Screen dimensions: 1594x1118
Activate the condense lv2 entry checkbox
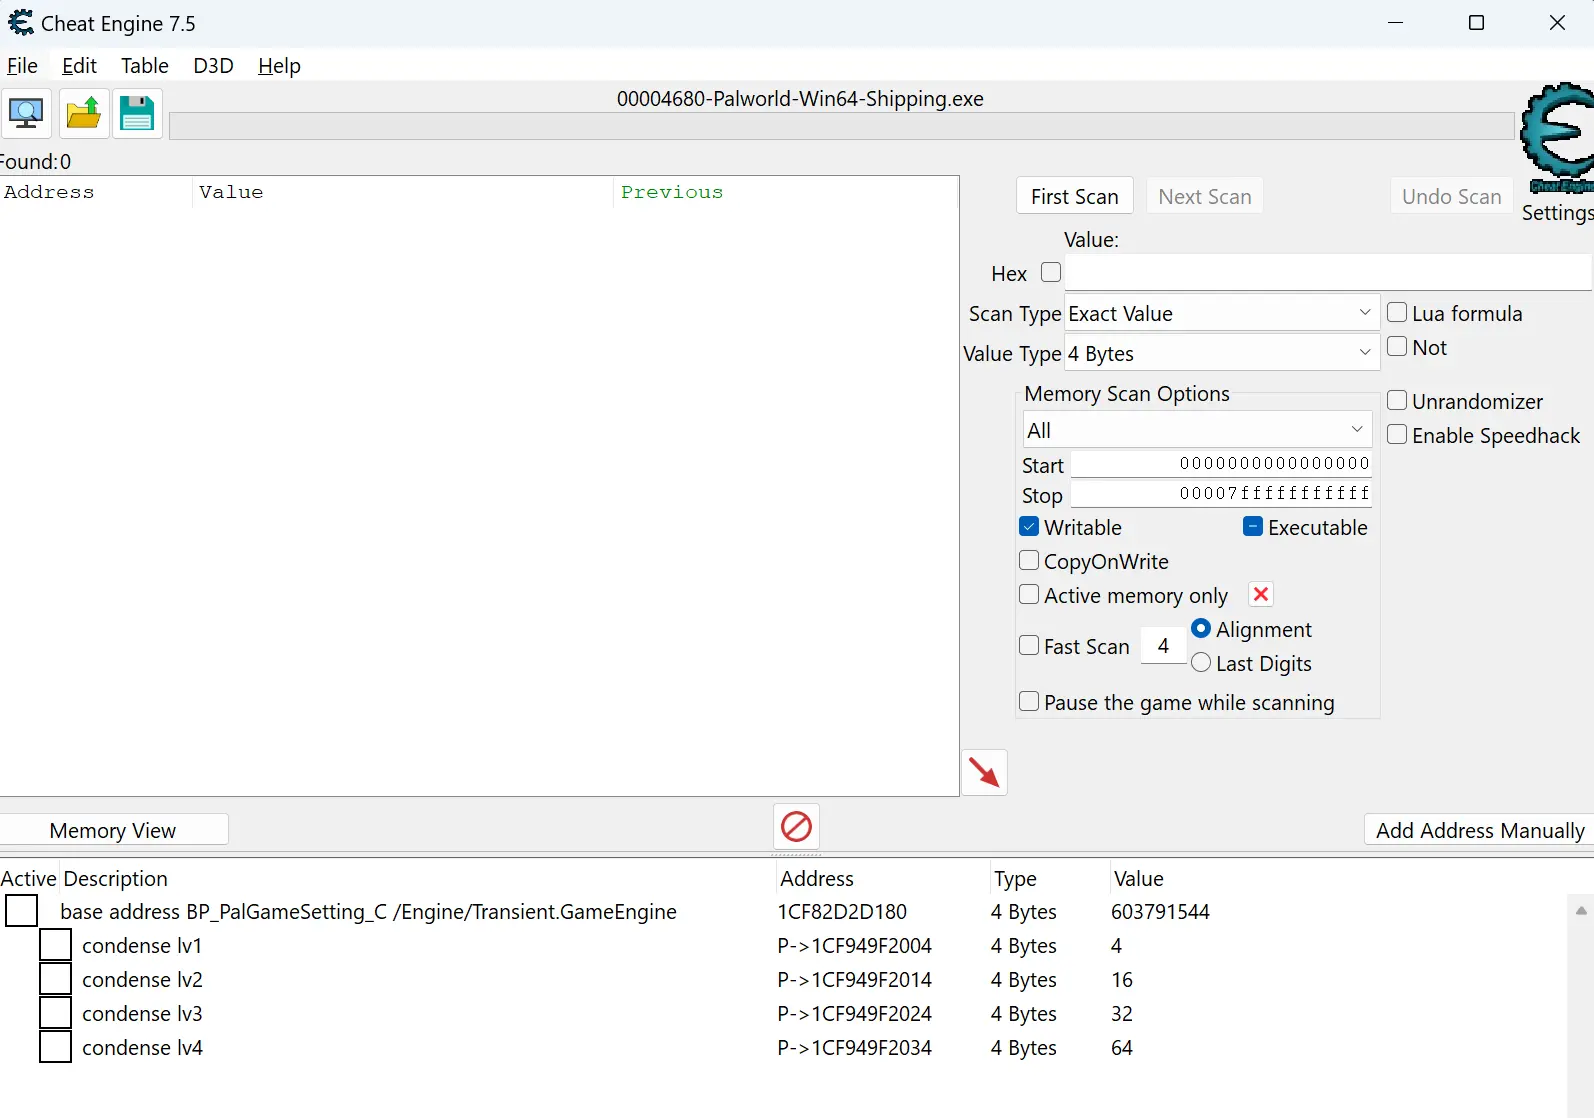(55, 979)
